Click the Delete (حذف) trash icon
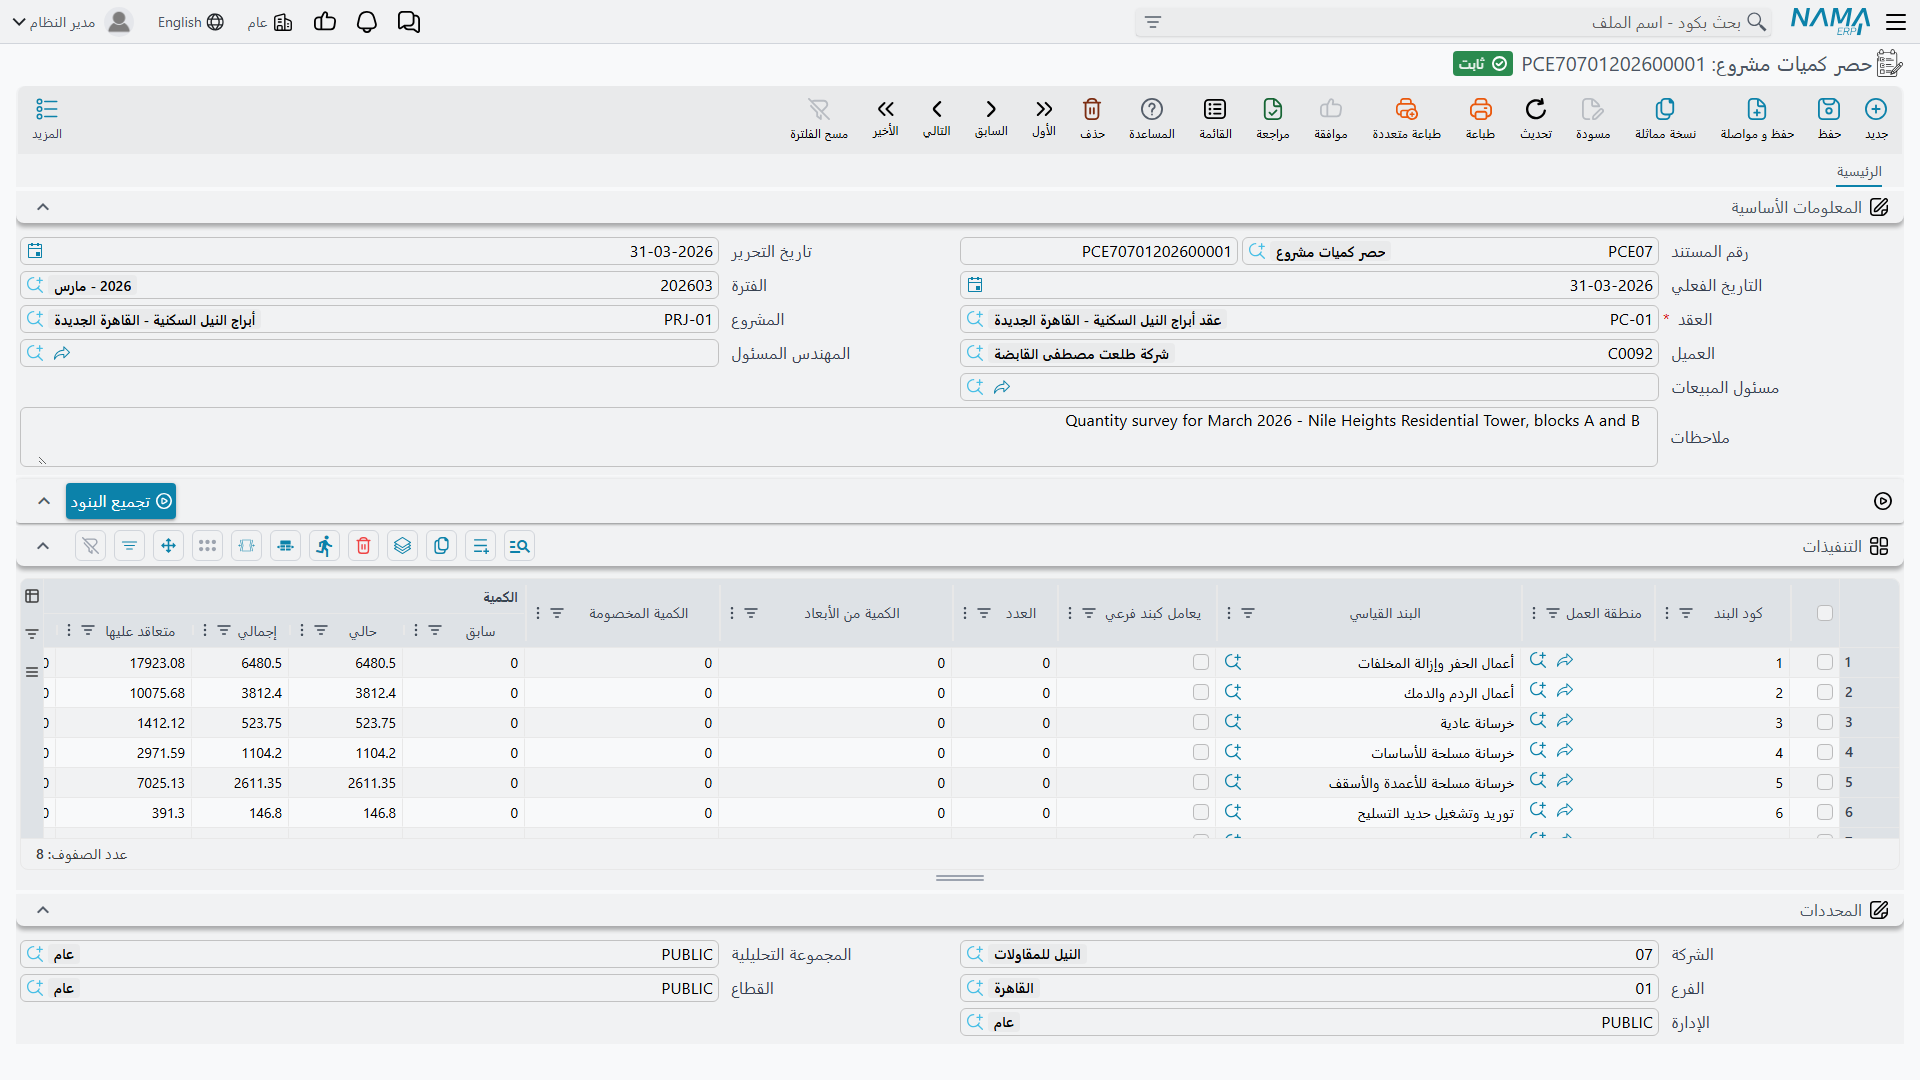The height and width of the screenshot is (1080, 1920). [1092, 109]
